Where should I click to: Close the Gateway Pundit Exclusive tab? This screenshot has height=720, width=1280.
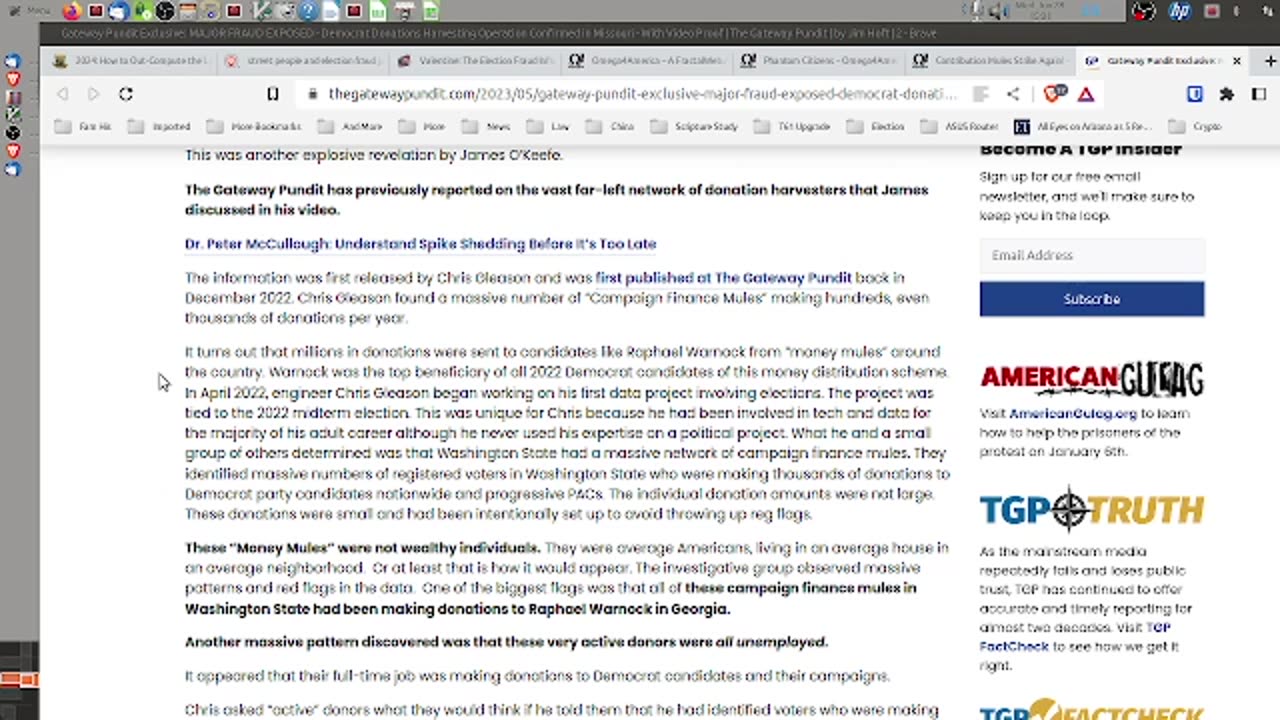1236,61
